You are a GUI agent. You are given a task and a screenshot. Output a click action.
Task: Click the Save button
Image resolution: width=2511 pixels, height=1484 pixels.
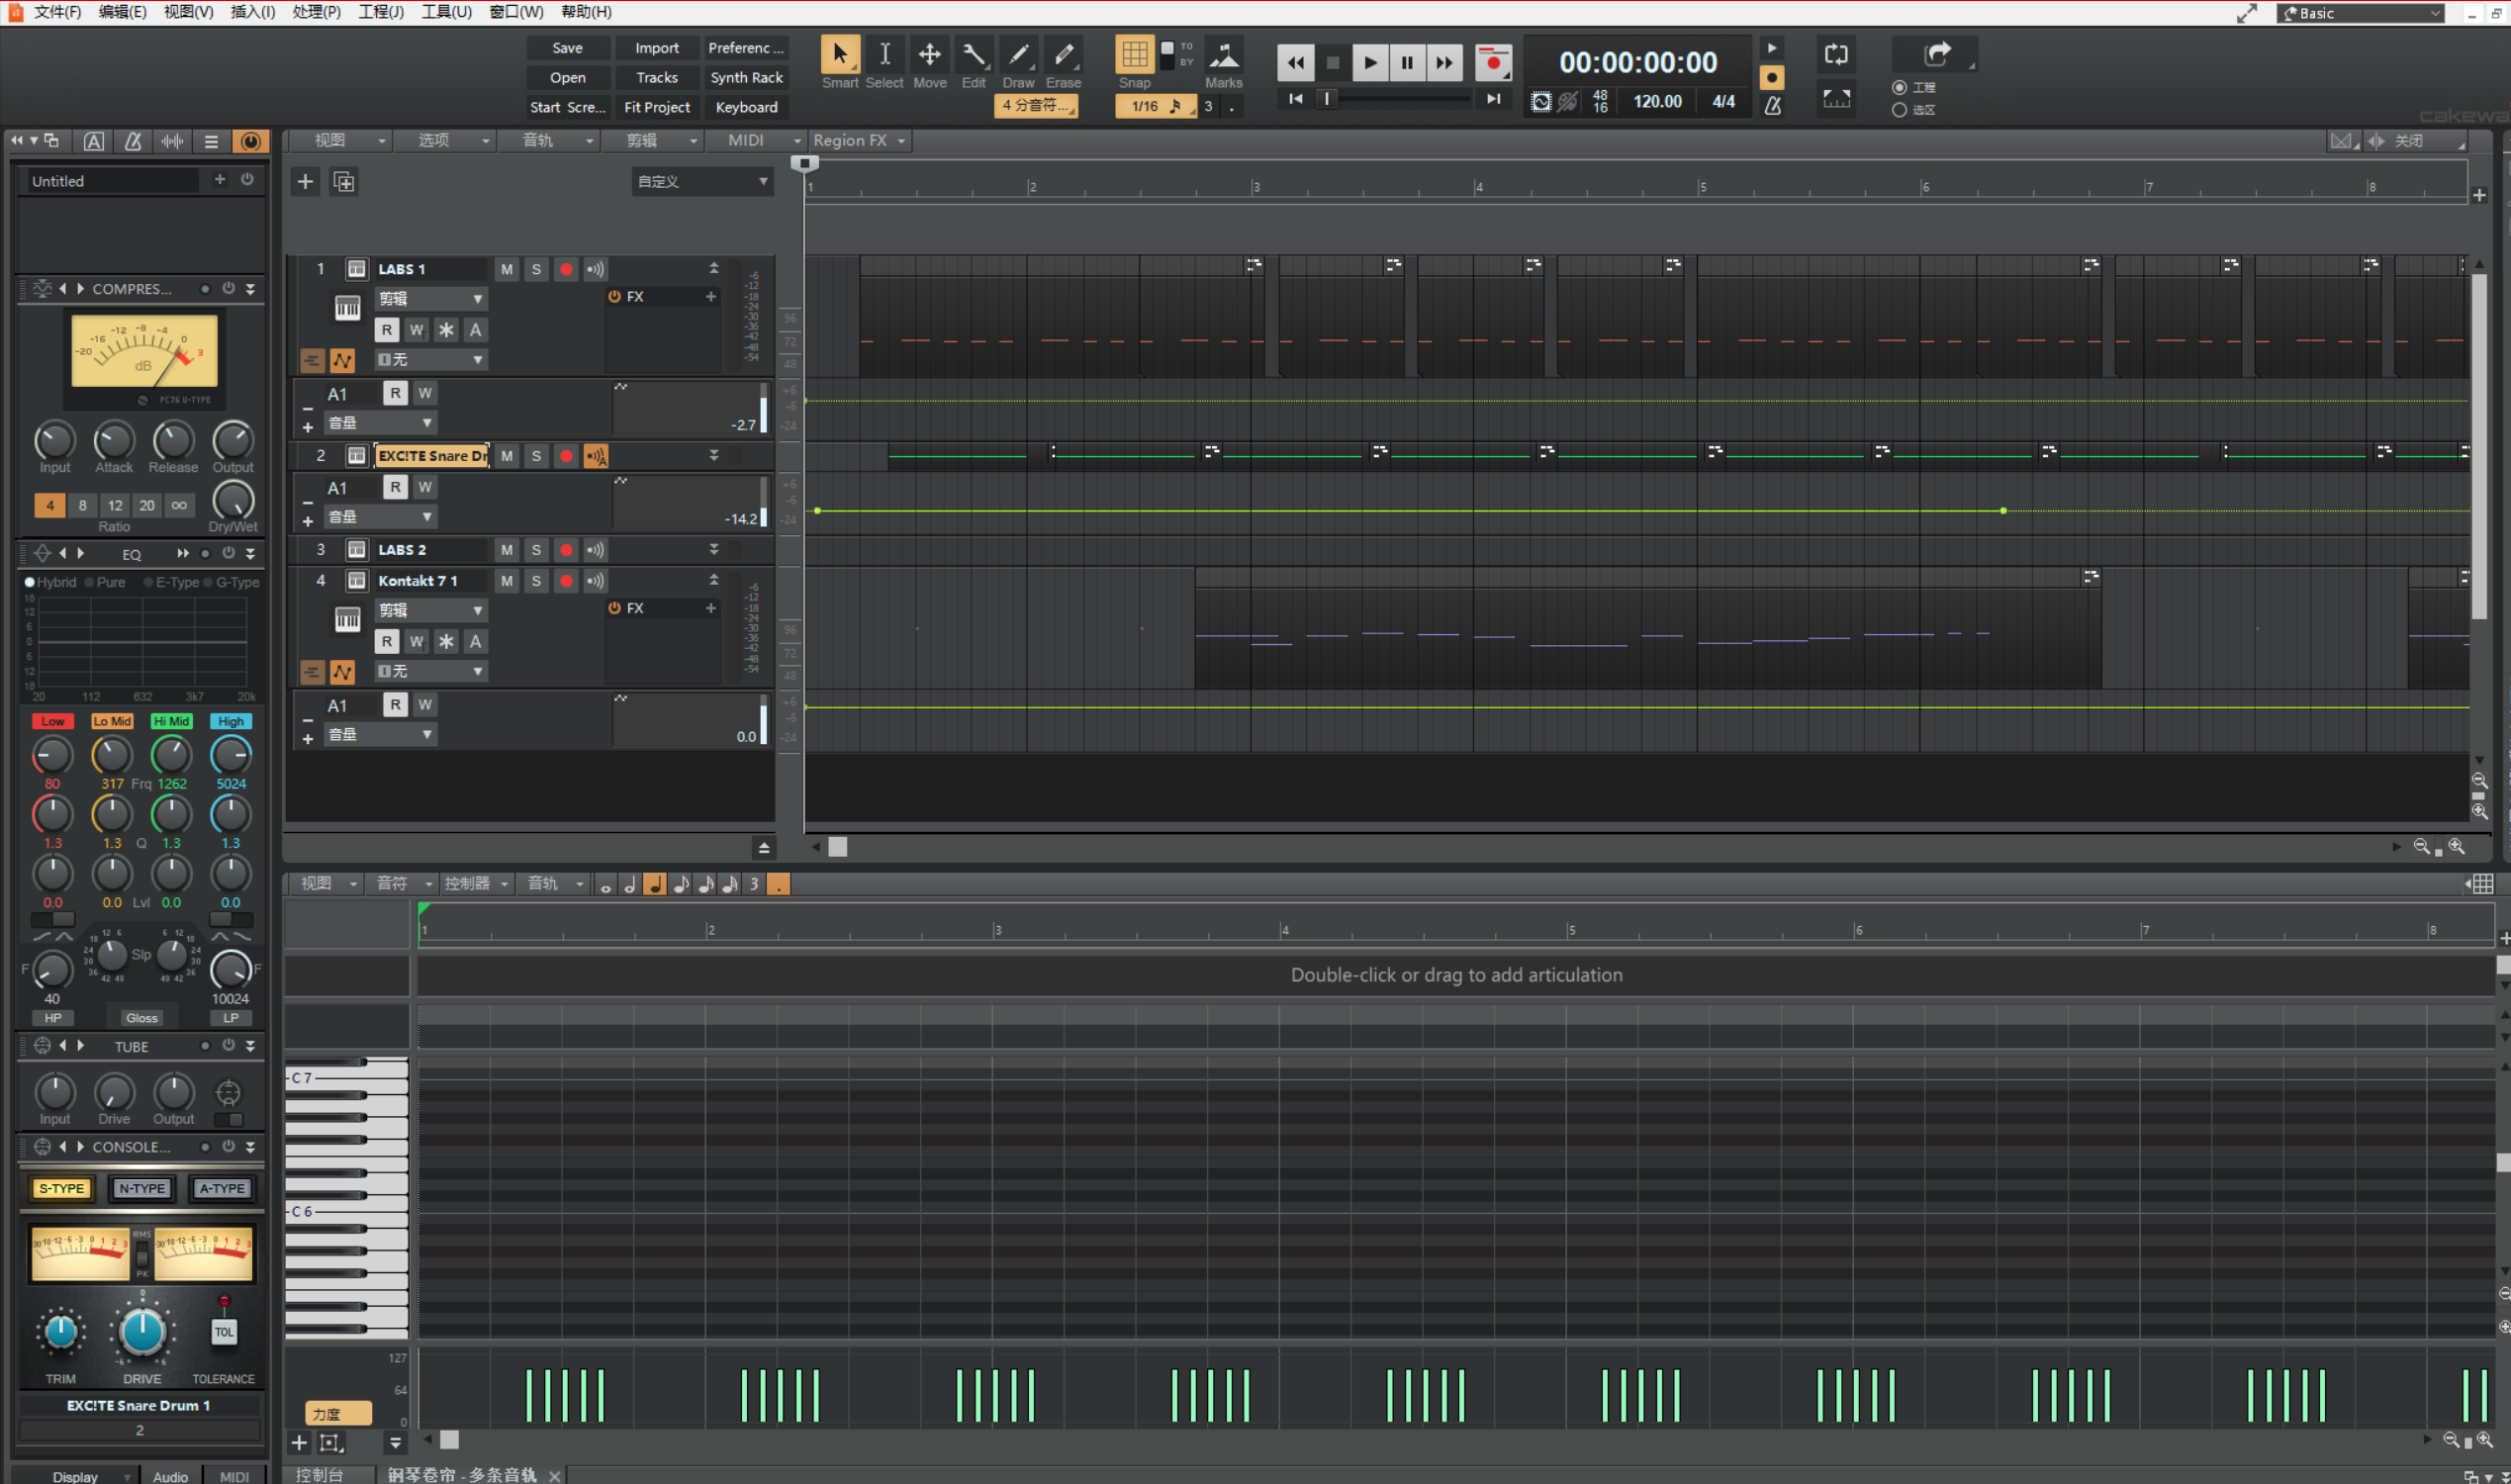(x=568, y=48)
